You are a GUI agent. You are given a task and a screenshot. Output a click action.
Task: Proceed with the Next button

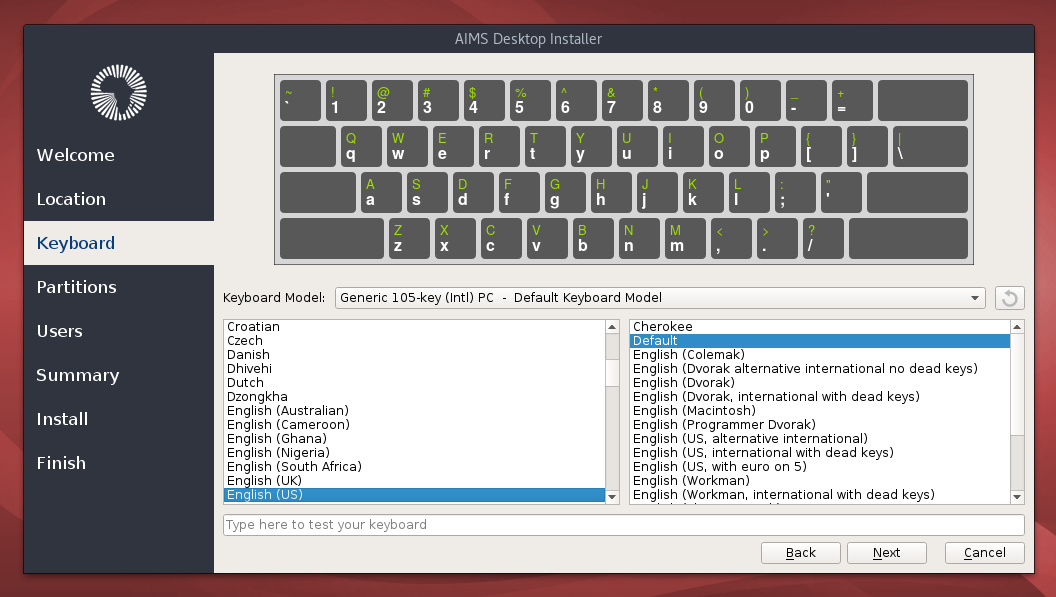[886, 553]
